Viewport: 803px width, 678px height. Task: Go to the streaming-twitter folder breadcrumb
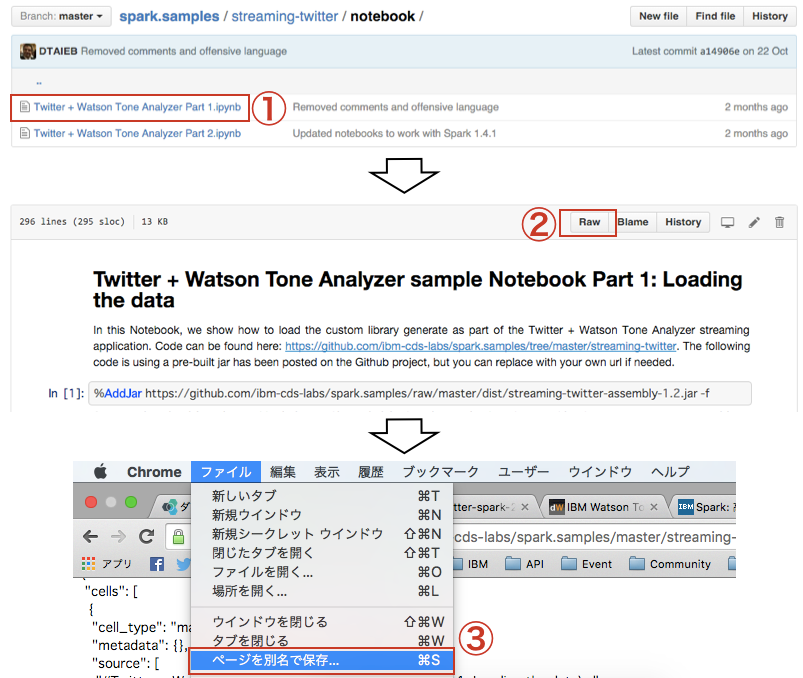pos(284,16)
